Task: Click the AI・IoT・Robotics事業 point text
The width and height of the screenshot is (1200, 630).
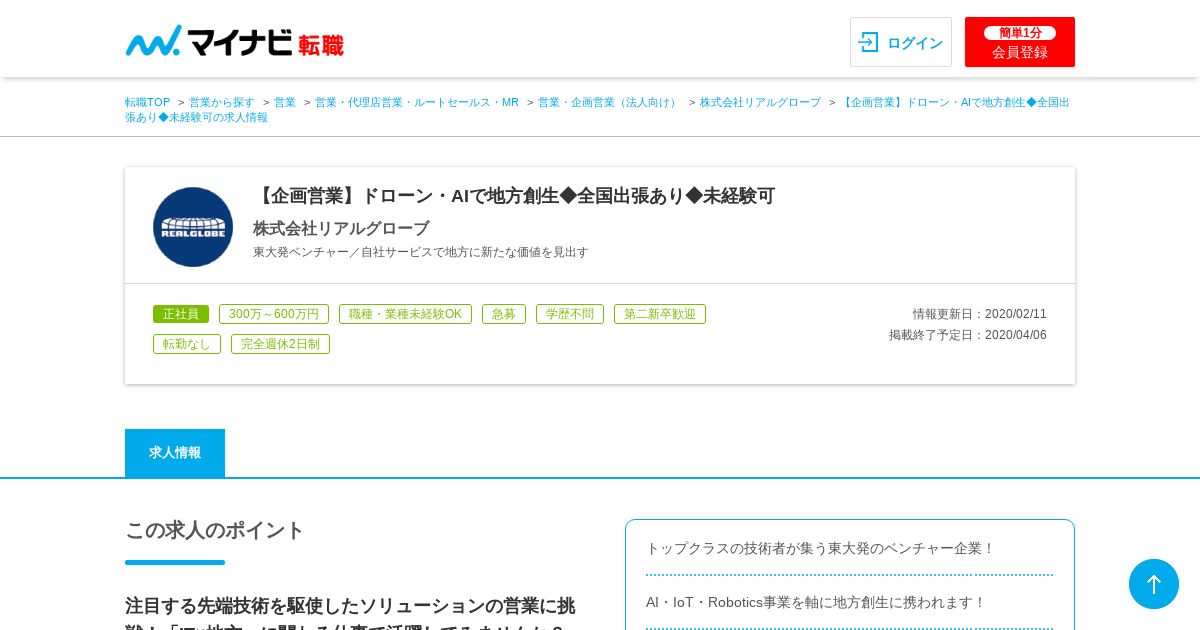Action: point(816,602)
